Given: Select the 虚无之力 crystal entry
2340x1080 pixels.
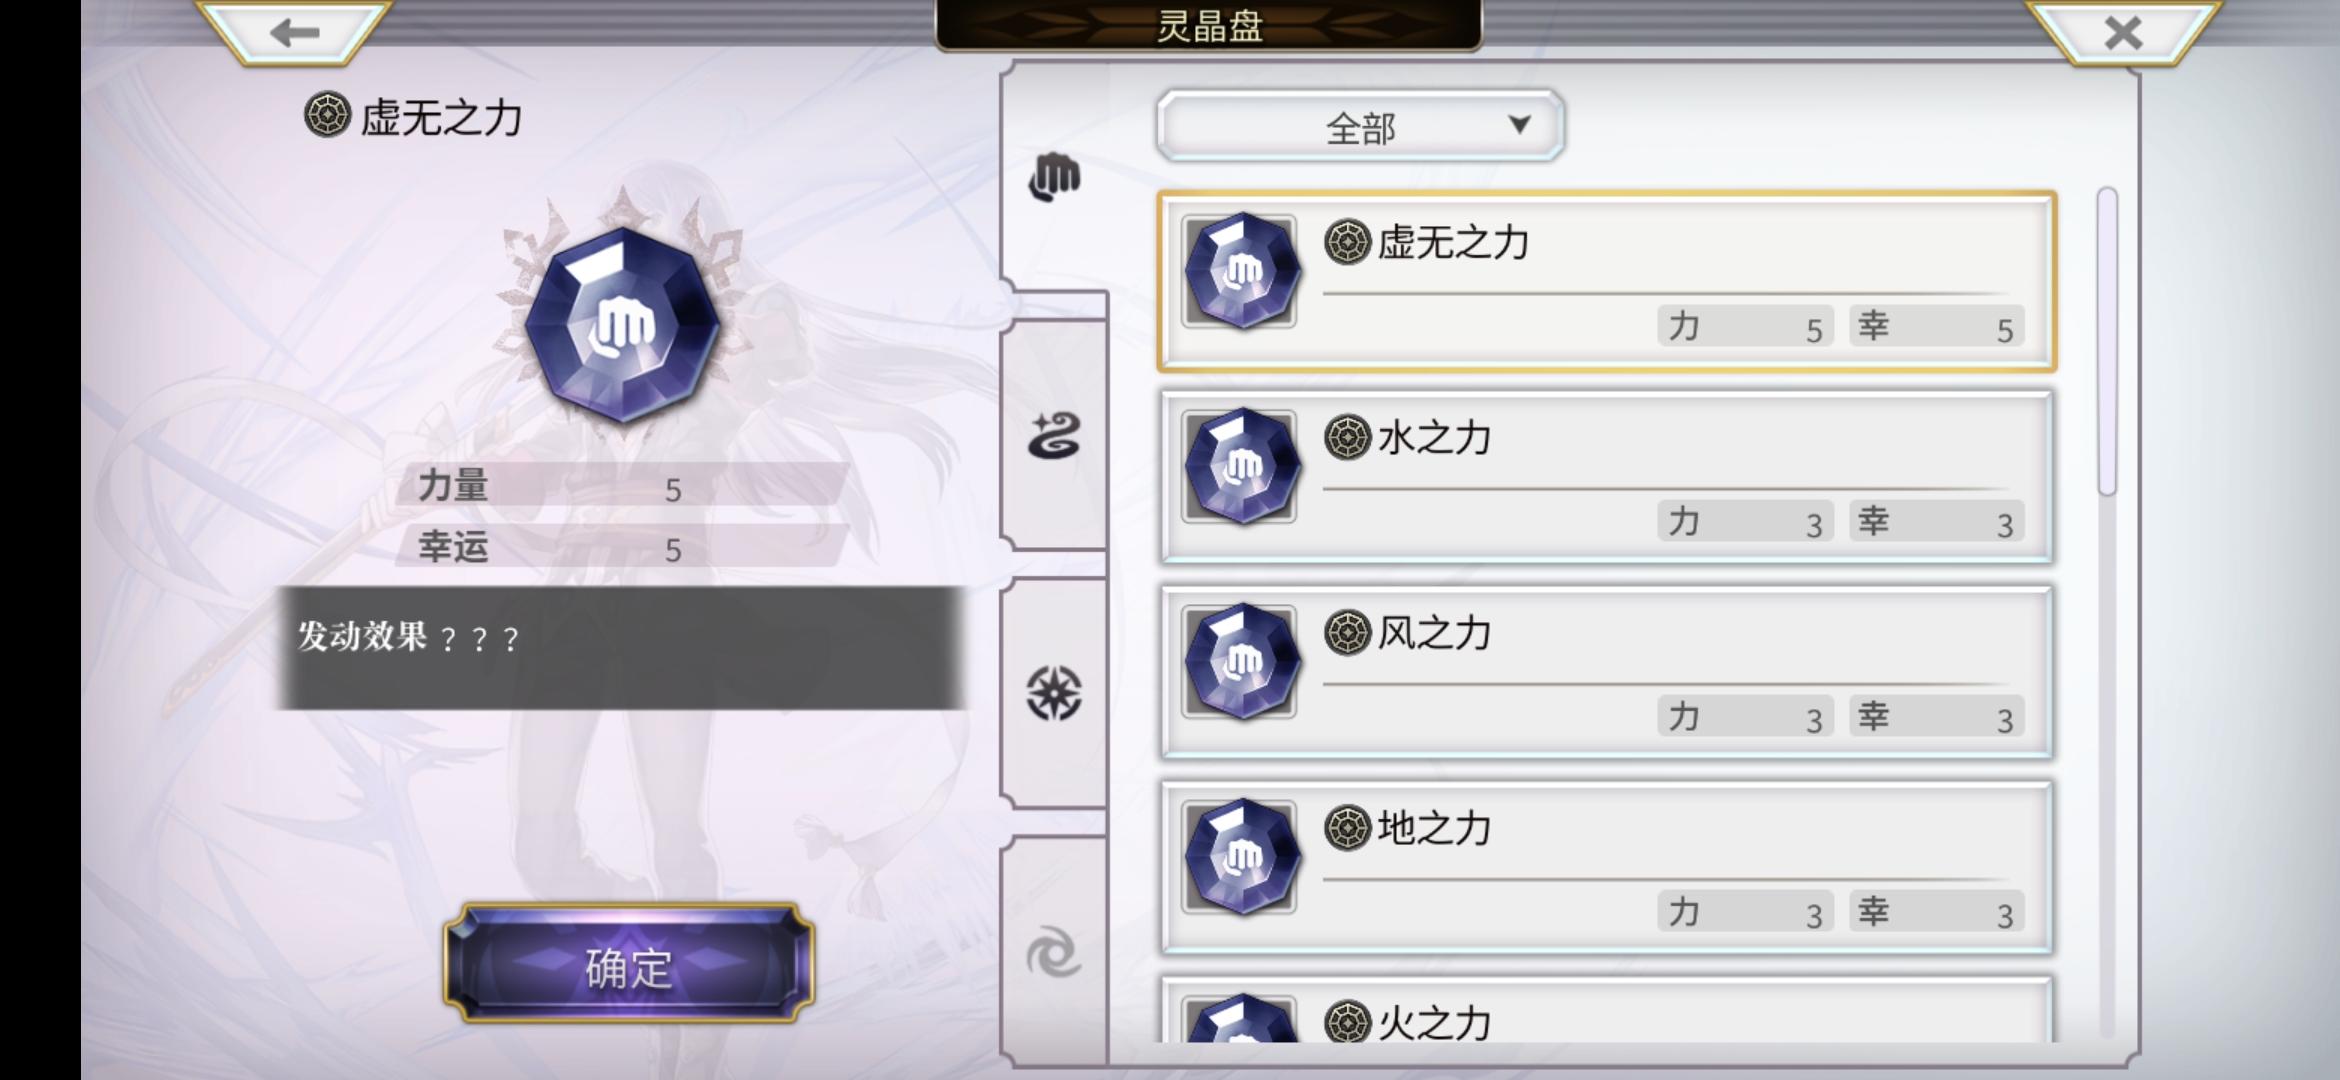Looking at the screenshot, I should point(1607,282).
